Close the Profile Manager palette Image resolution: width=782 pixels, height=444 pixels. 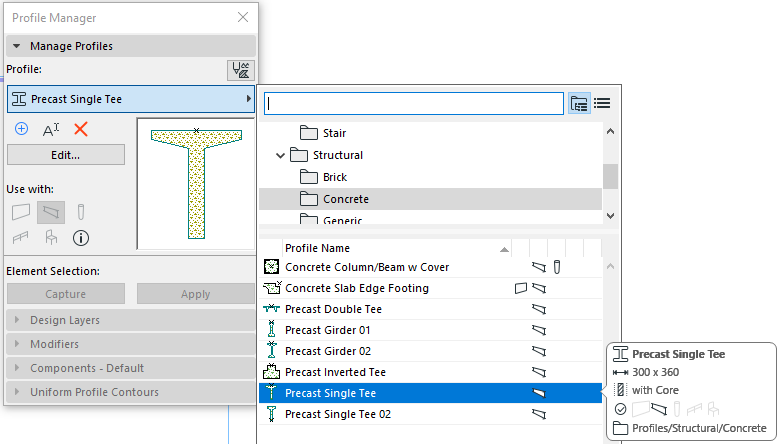[243, 17]
